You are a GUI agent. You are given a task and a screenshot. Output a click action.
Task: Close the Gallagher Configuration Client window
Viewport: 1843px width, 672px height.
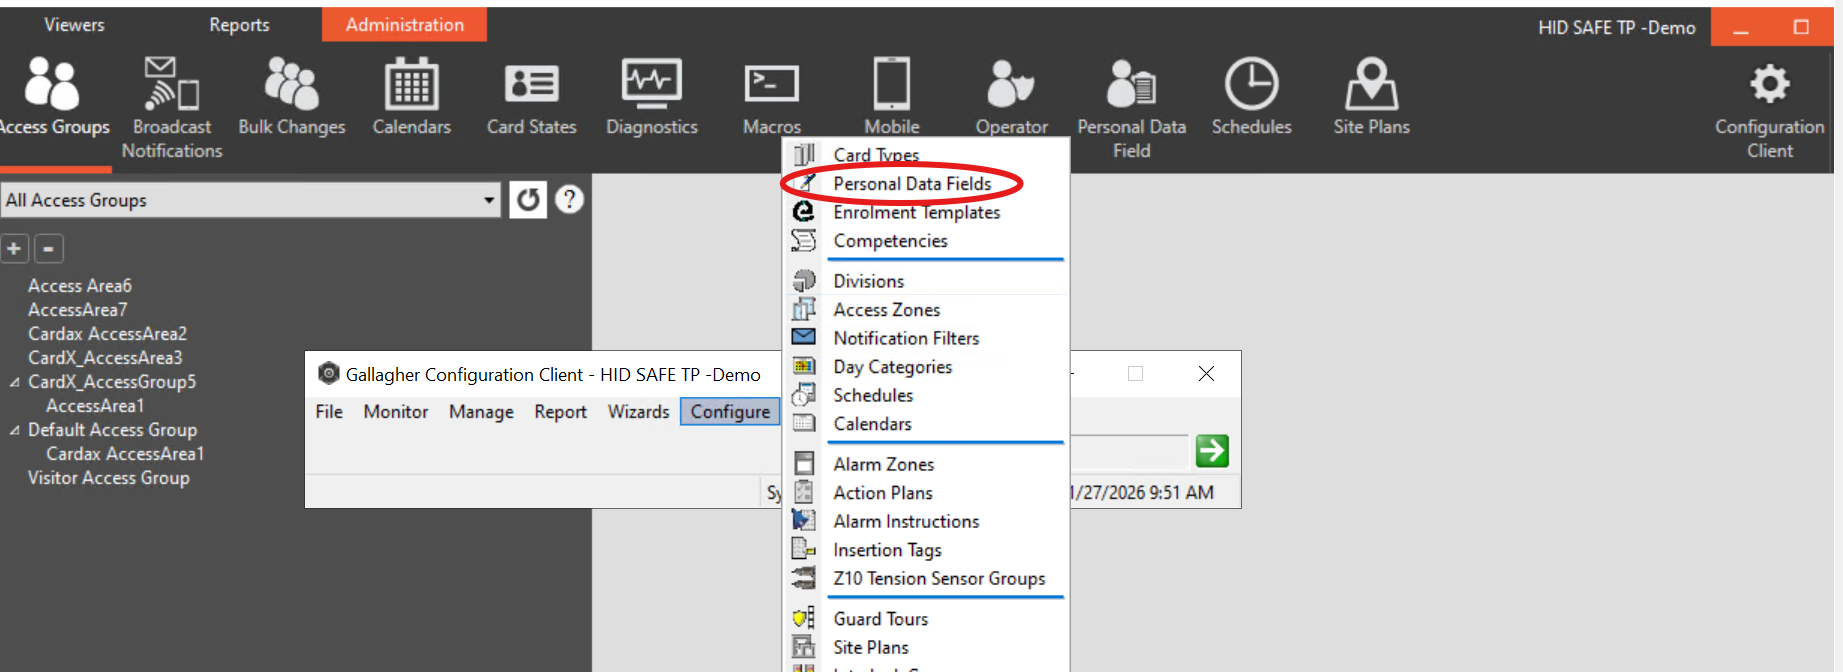1206,374
